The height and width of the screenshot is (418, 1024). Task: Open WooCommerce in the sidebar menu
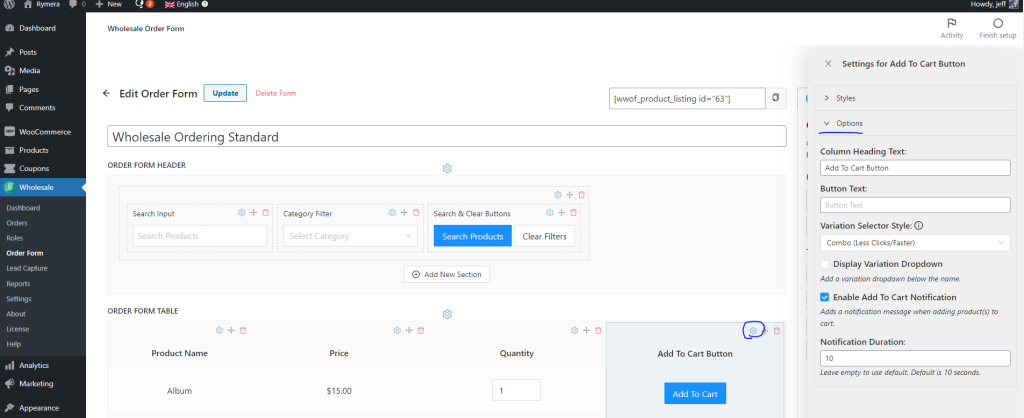(x=45, y=132)
